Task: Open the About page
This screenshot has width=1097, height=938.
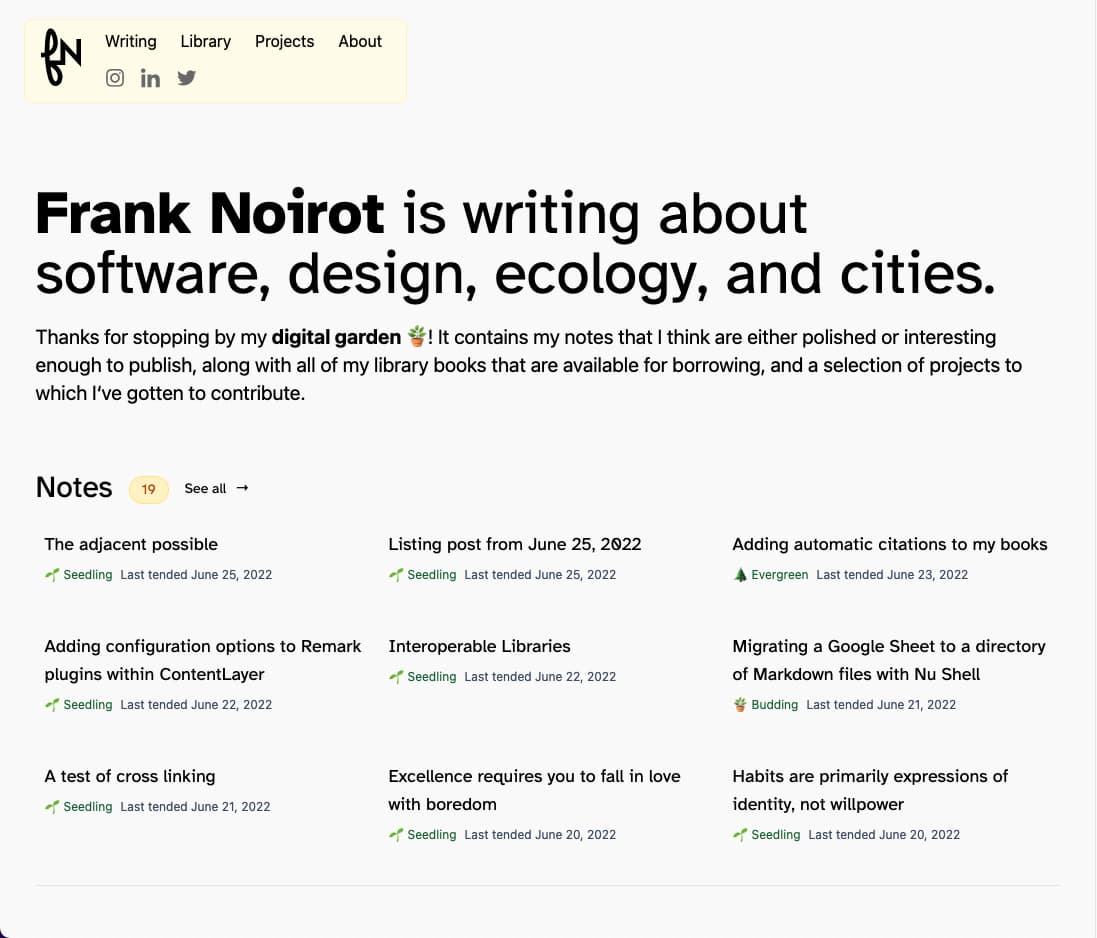Action: (360, 41)
